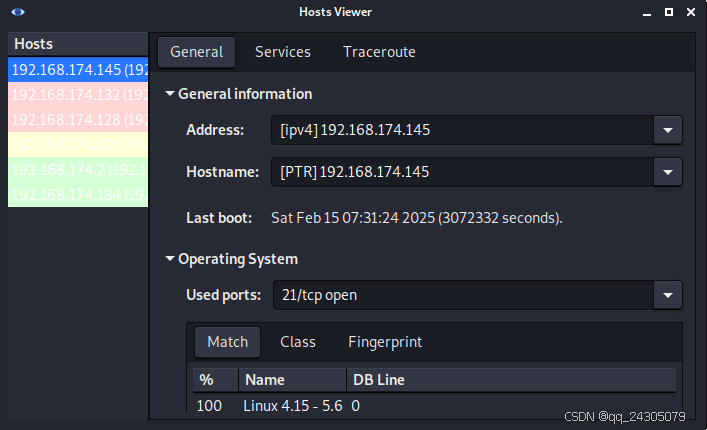
Task: Select host 192.168.174.128 in Hosts list
Action: coord(78,119)
